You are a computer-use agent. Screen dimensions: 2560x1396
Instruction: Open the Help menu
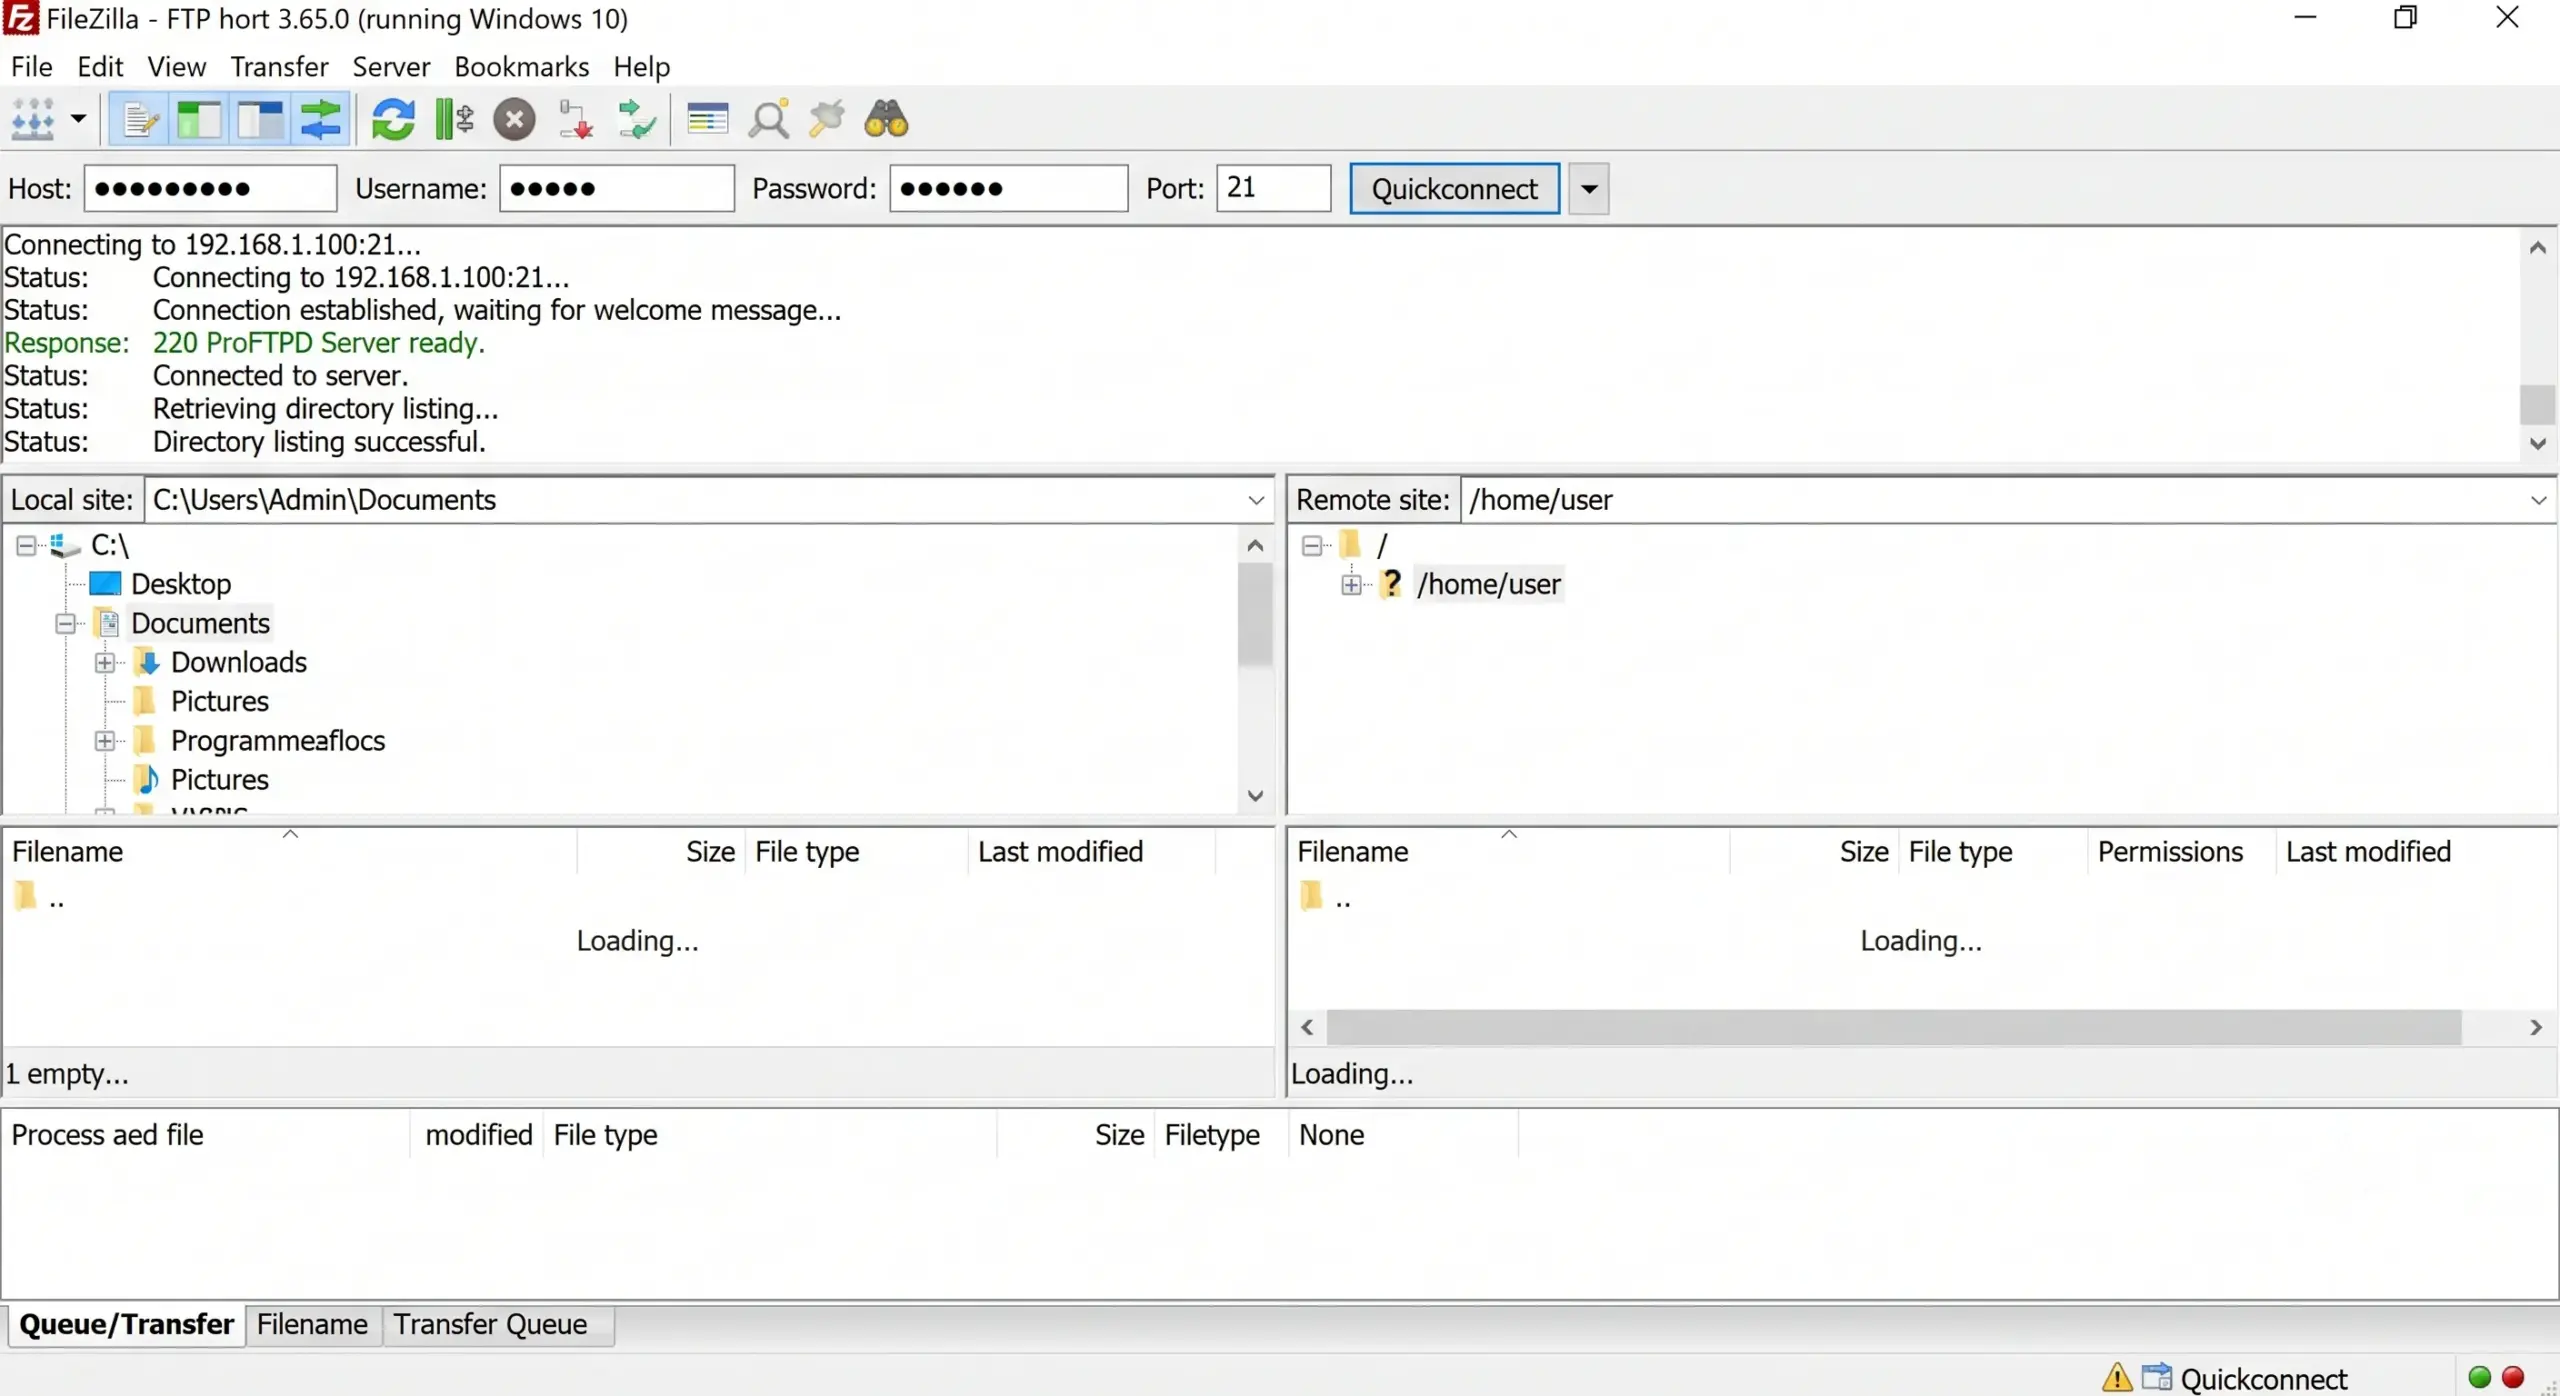pyautogui.click(x=641, y=67)
